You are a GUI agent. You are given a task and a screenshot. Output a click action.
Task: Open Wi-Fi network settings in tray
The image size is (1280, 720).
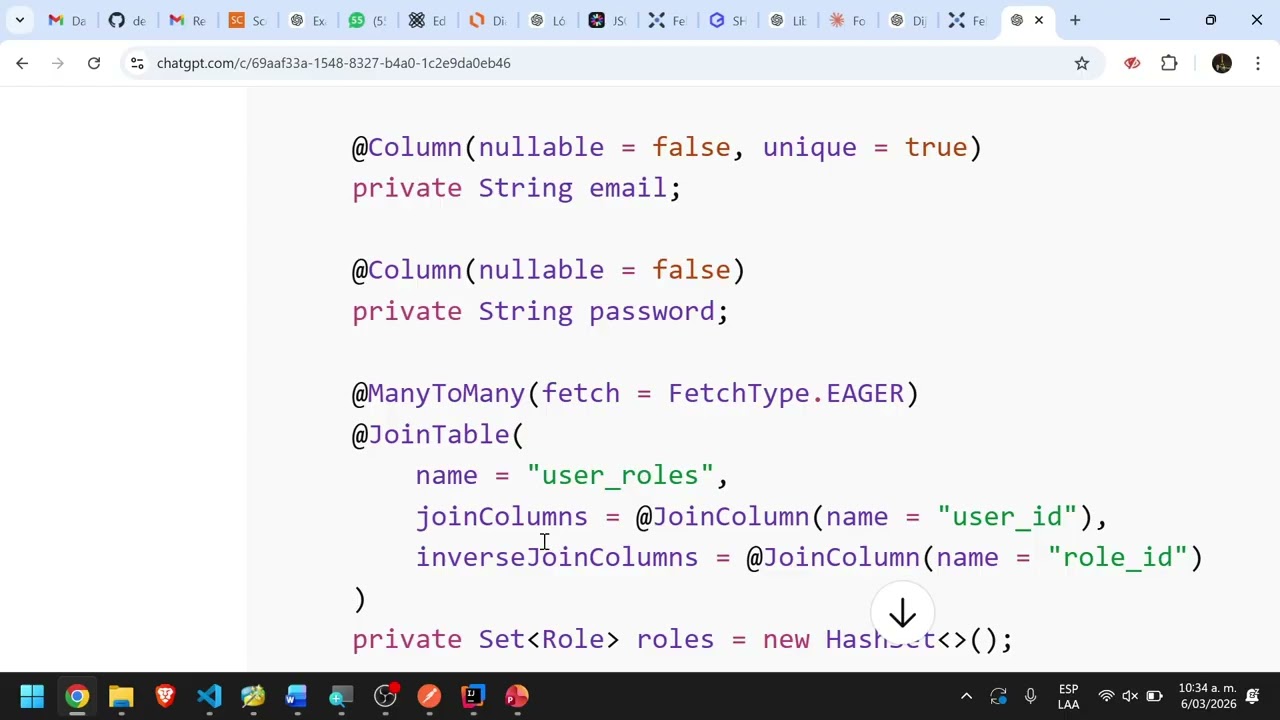click(x=1106, y=696)
